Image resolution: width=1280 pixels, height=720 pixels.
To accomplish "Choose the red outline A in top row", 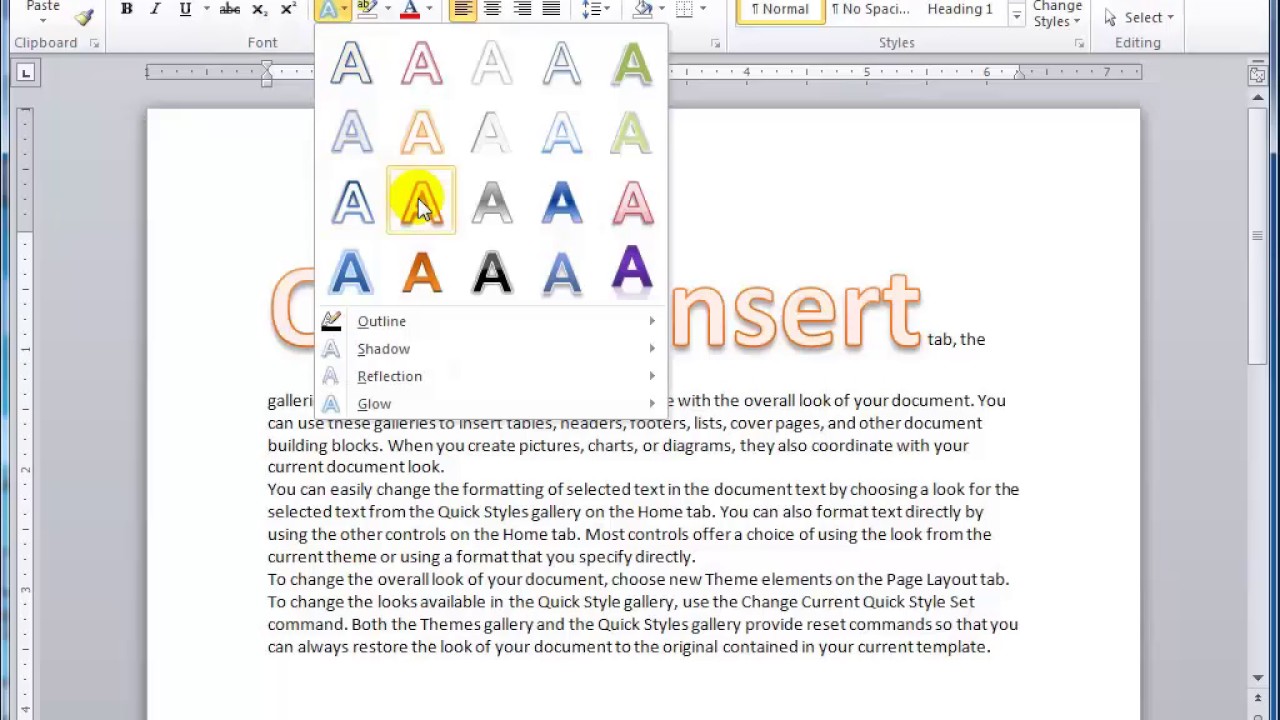I will 421,63.
